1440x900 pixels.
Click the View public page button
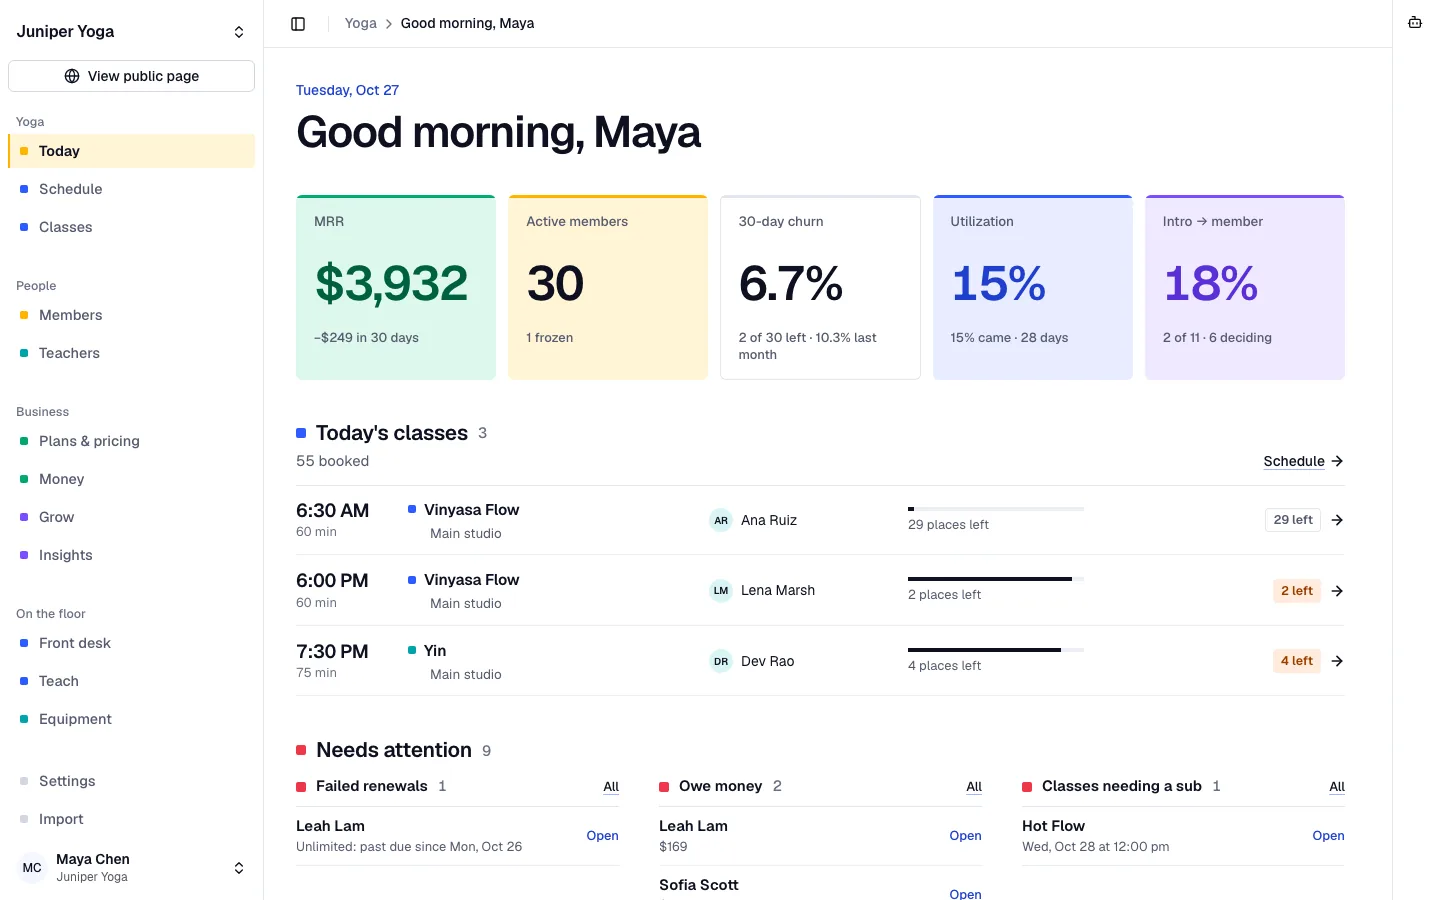(x=131, y=76)
